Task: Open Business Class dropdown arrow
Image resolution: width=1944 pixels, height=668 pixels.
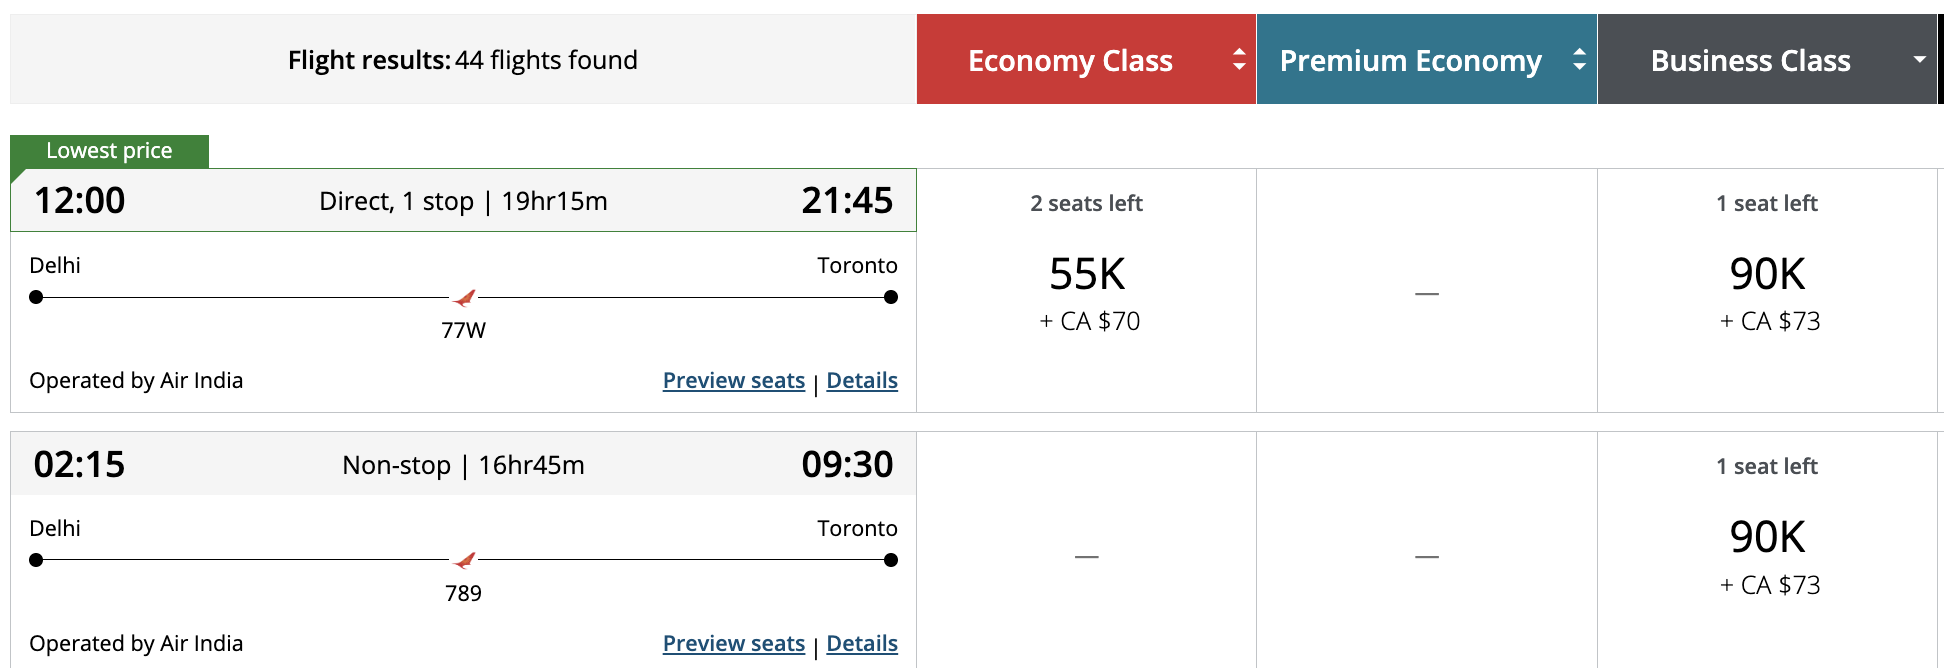Action: coord(1919,60)
